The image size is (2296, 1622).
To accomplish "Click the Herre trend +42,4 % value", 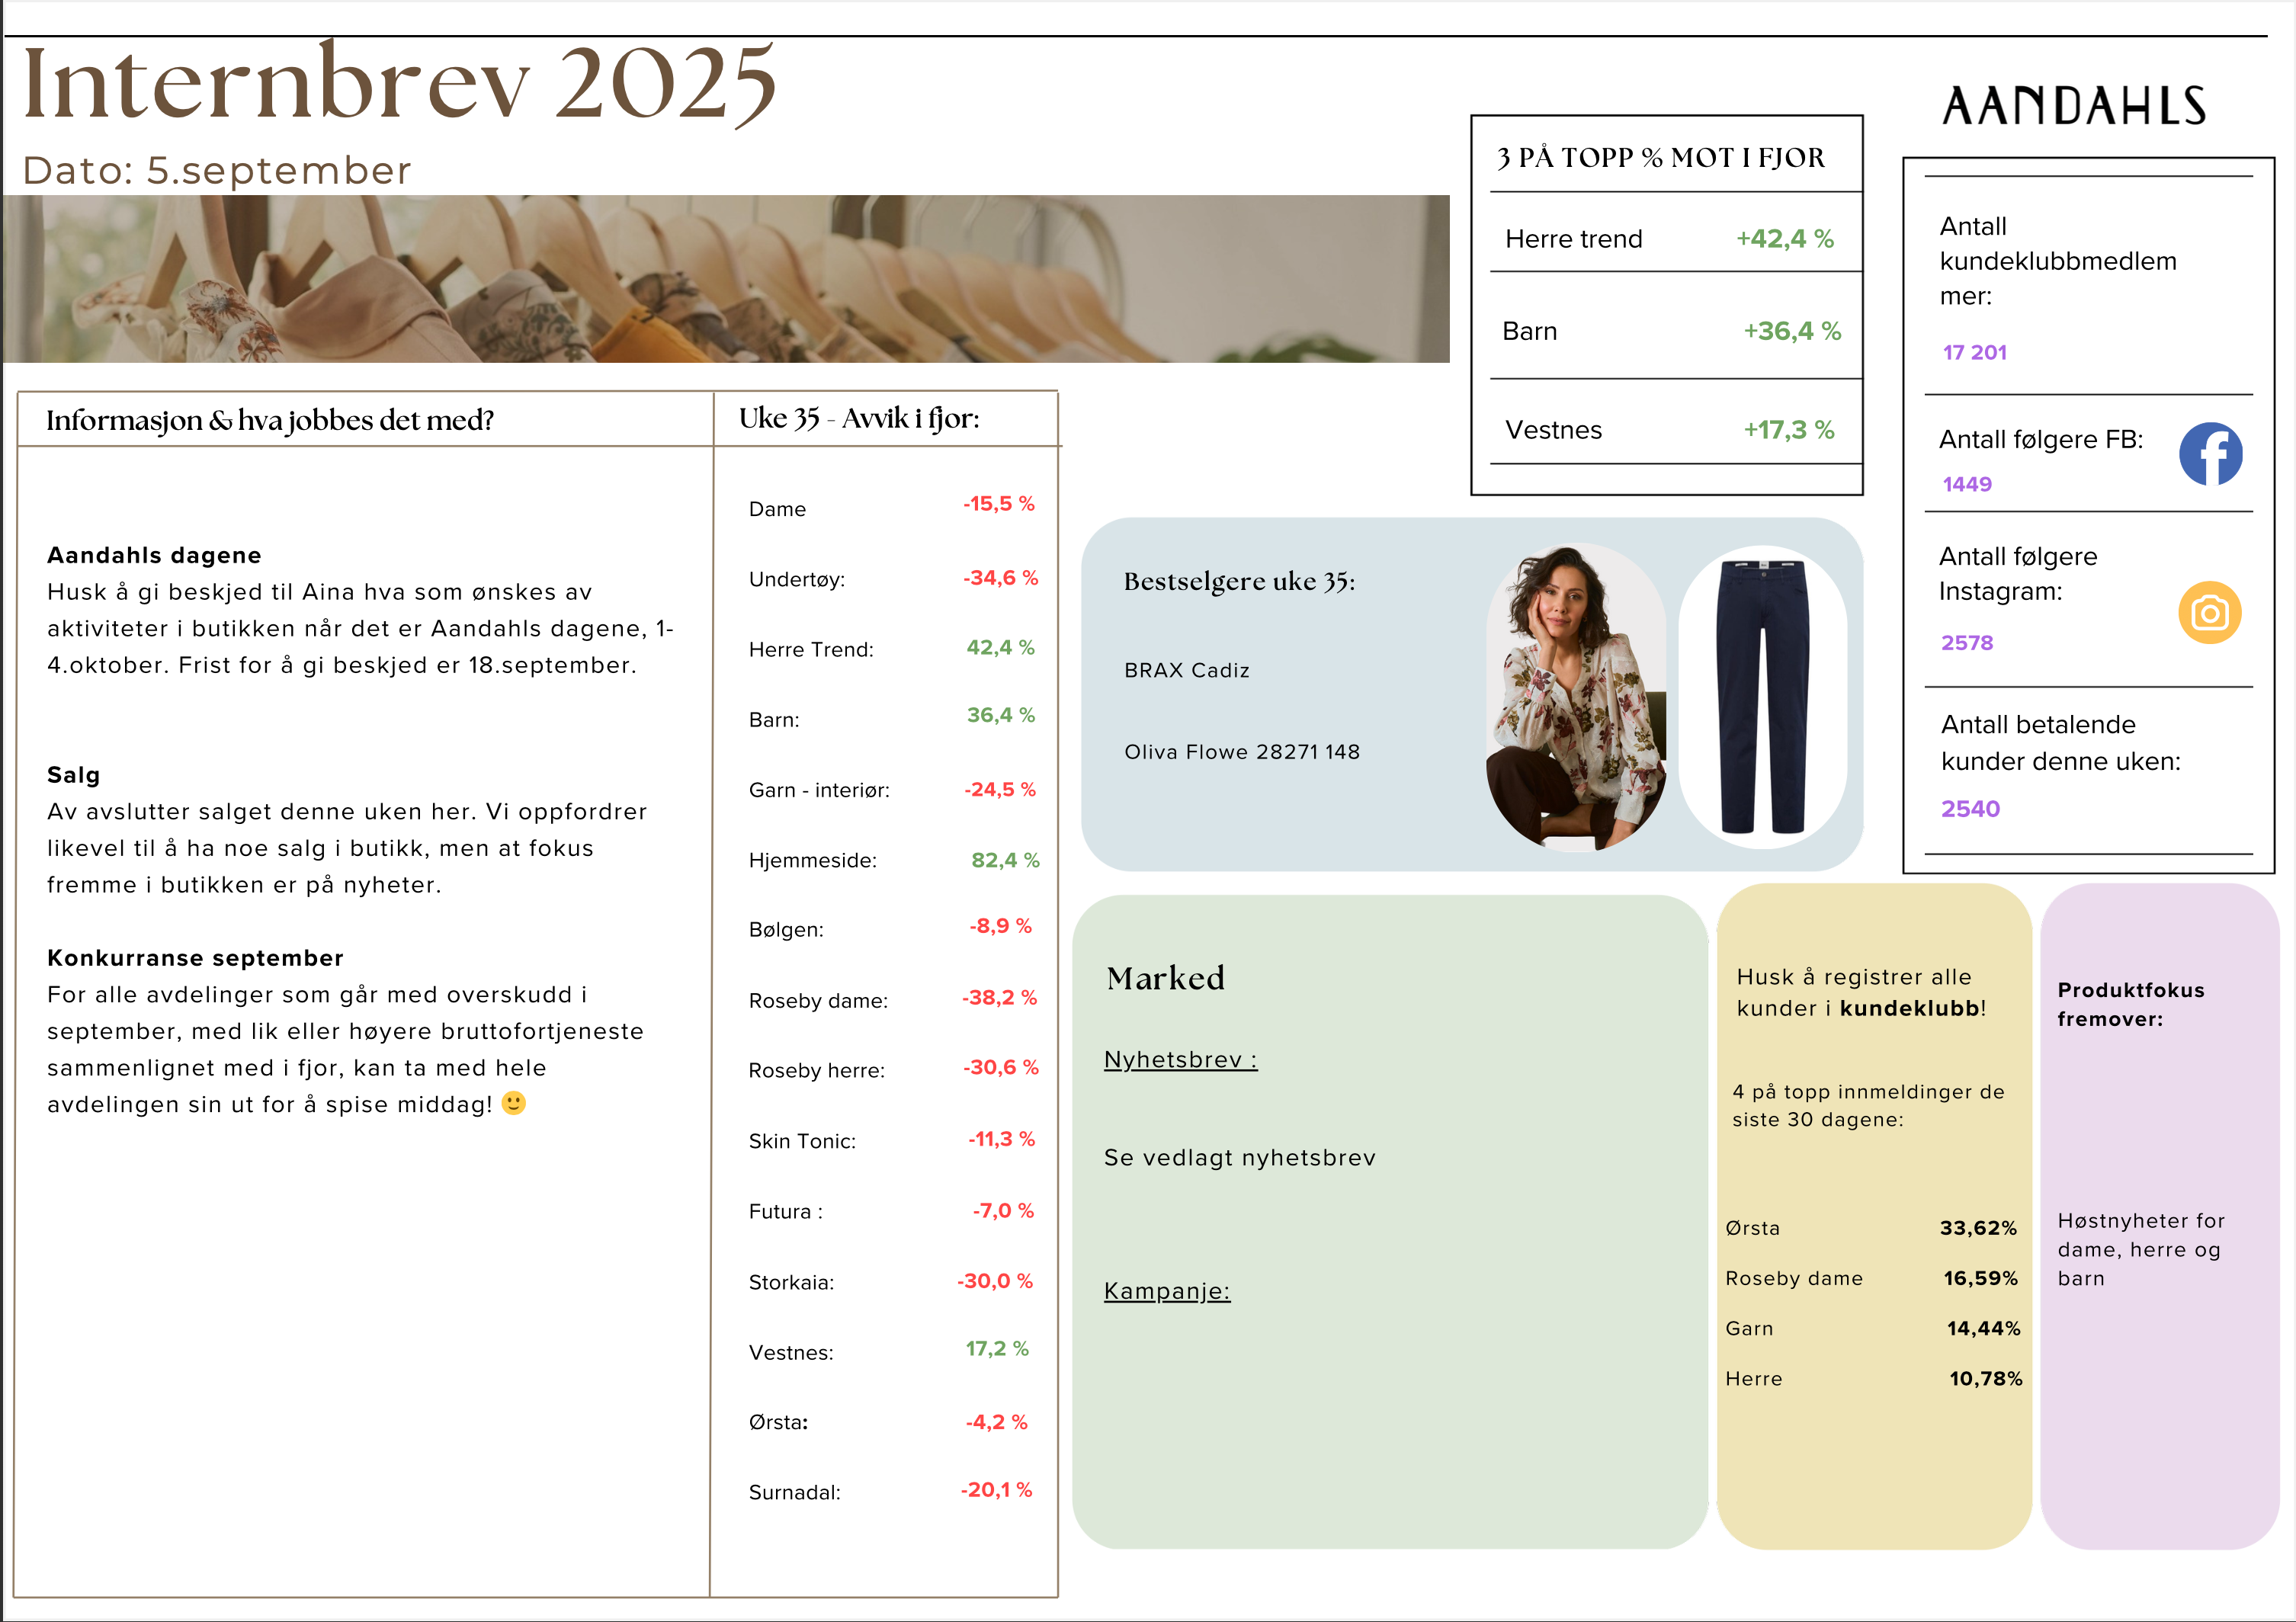I will tap(1784, 239).
